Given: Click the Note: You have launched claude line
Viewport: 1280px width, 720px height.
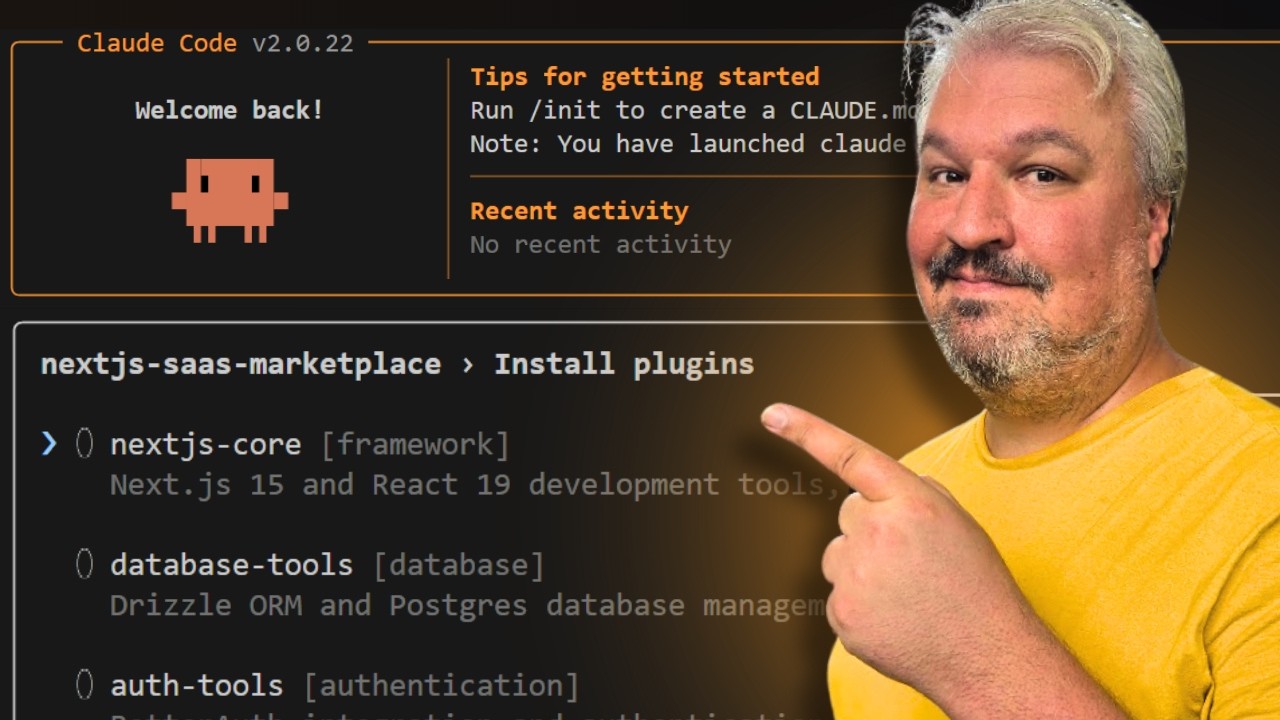Looking at the screenshot, I should [x=688, y=143].
